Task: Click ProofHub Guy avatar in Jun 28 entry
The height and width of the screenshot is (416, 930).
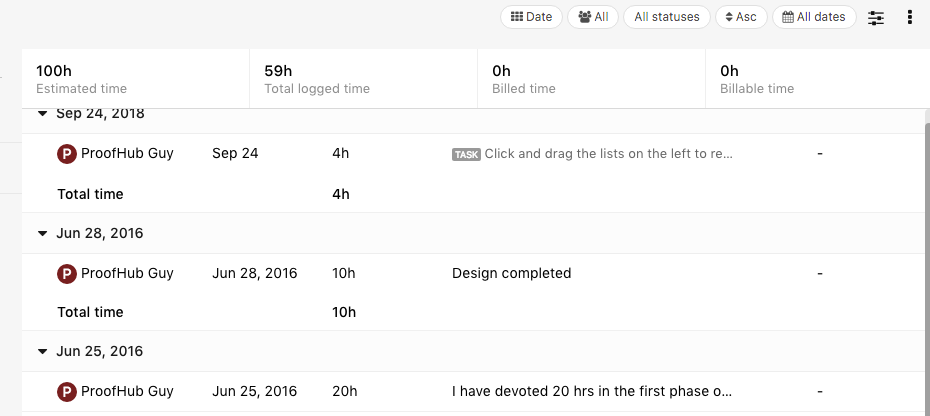Action: 67,274
